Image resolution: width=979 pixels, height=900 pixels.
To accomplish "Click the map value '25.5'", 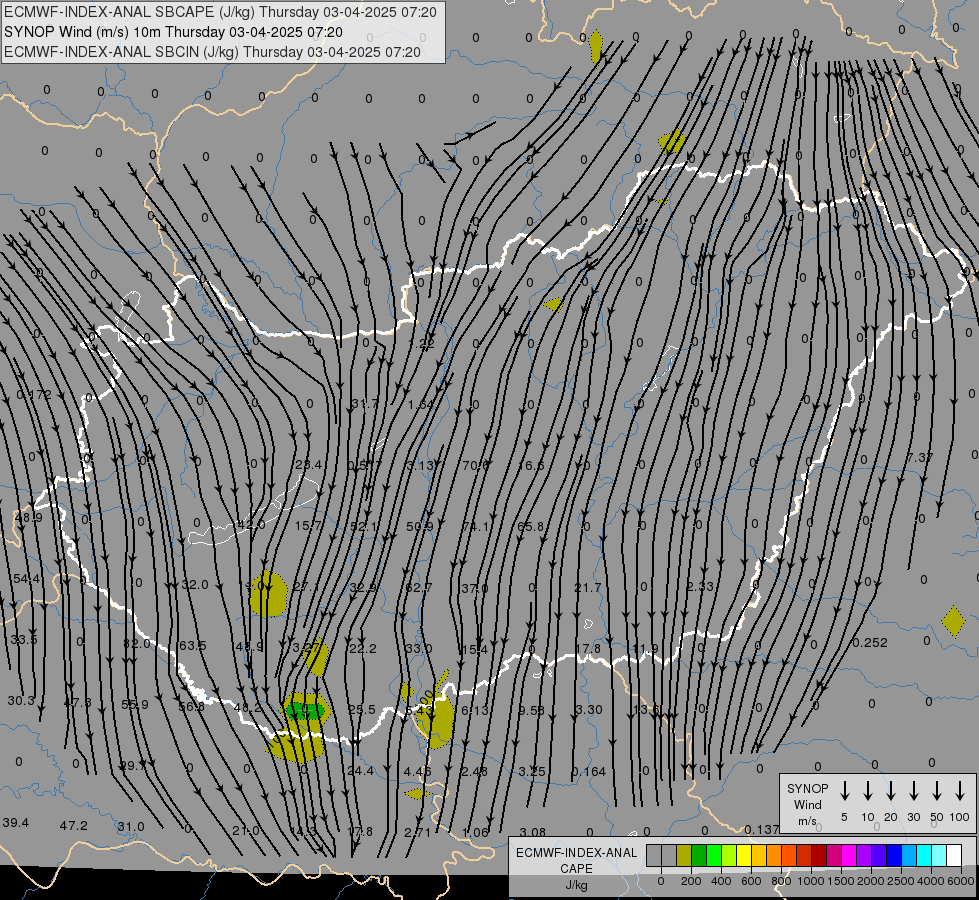I will point(362,710).
